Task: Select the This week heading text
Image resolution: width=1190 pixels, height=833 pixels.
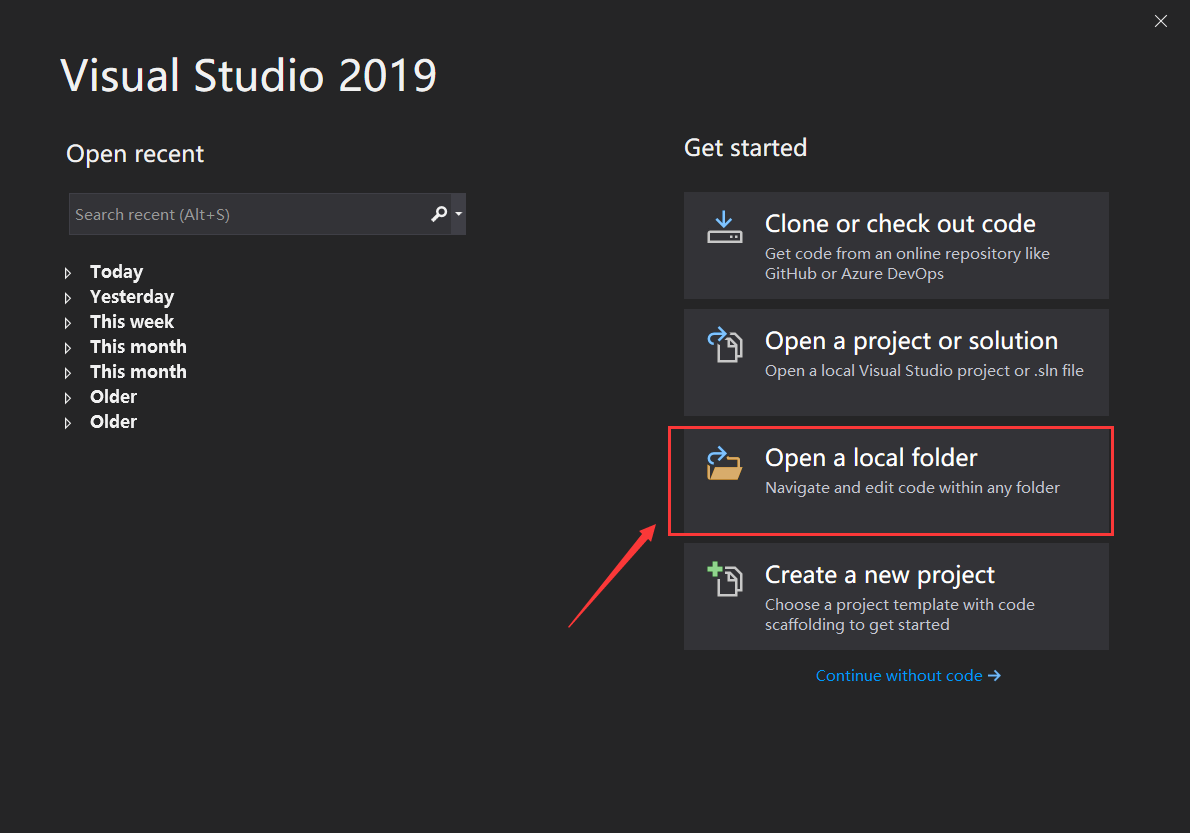Action: pos(132,322)
